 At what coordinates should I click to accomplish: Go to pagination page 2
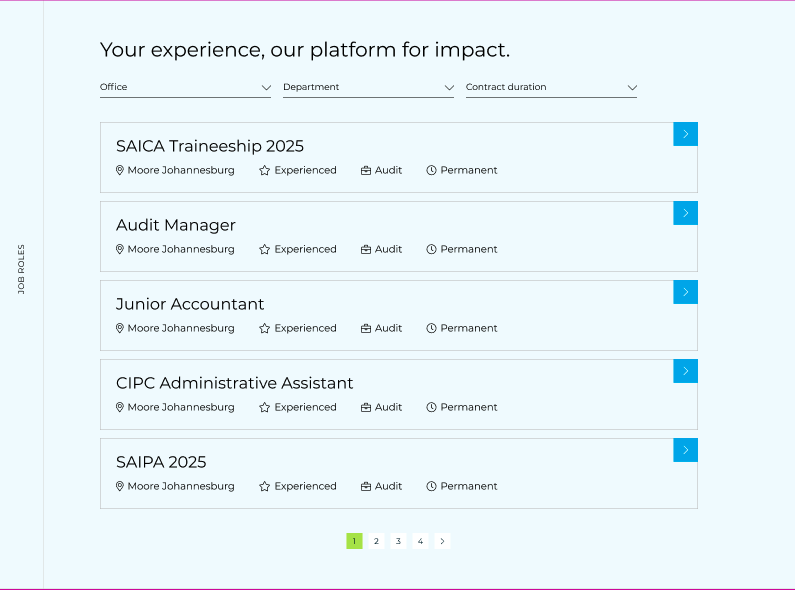tap(376, 541)
